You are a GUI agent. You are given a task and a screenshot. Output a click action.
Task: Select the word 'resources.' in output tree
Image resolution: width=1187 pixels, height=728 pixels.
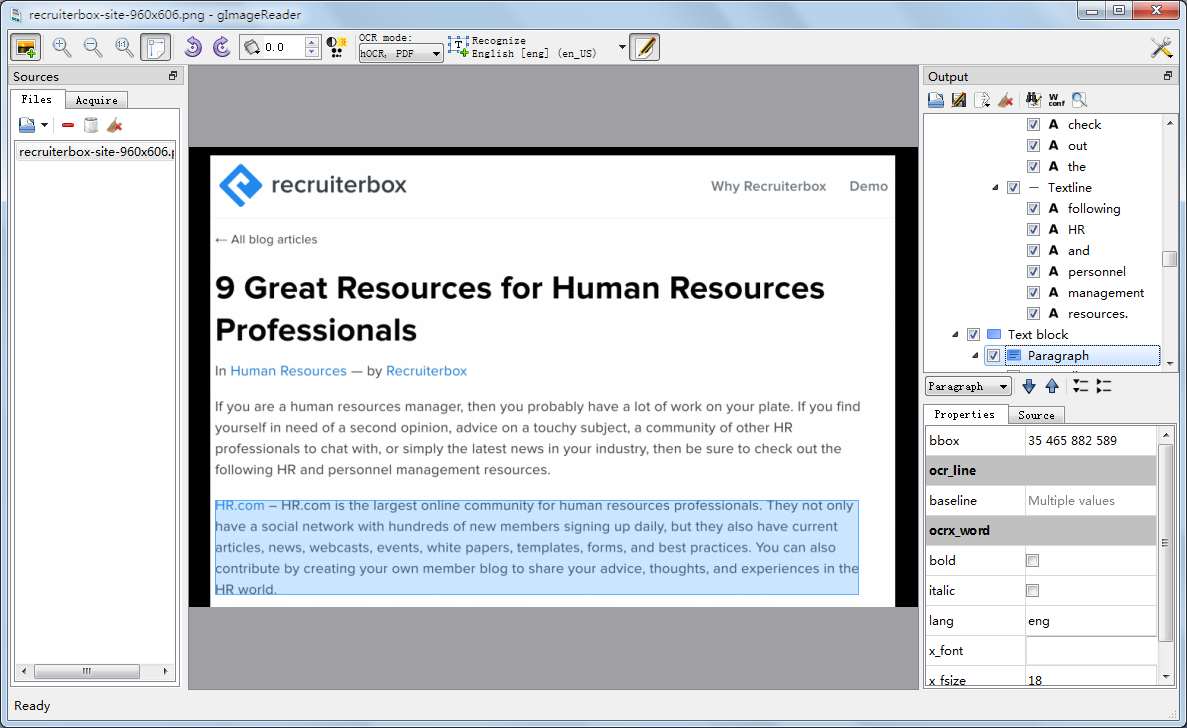[x=1098, y=313]
